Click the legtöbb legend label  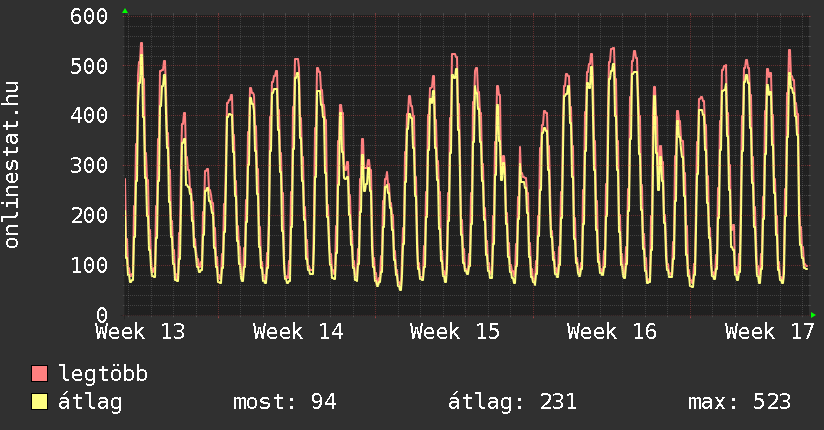tap(103, 375)
